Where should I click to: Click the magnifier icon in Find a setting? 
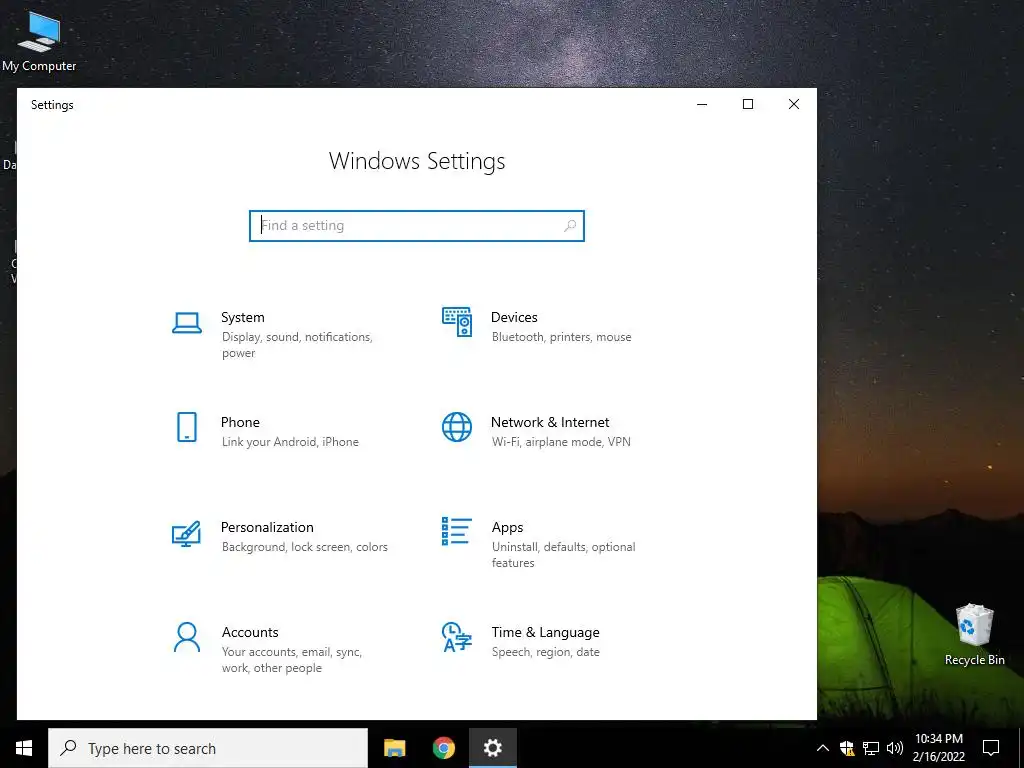pos(569,225)
